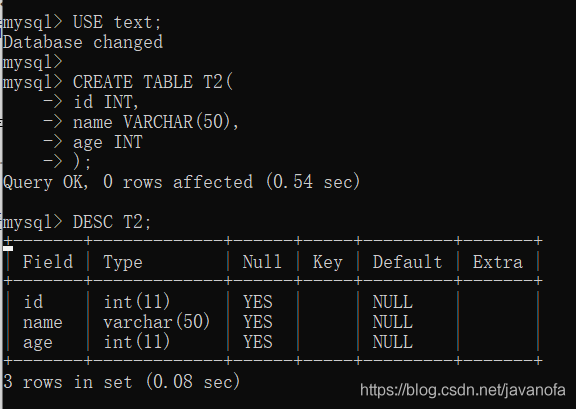
Task: Click the 'age' field cell in table
Action: click(37, 342)
